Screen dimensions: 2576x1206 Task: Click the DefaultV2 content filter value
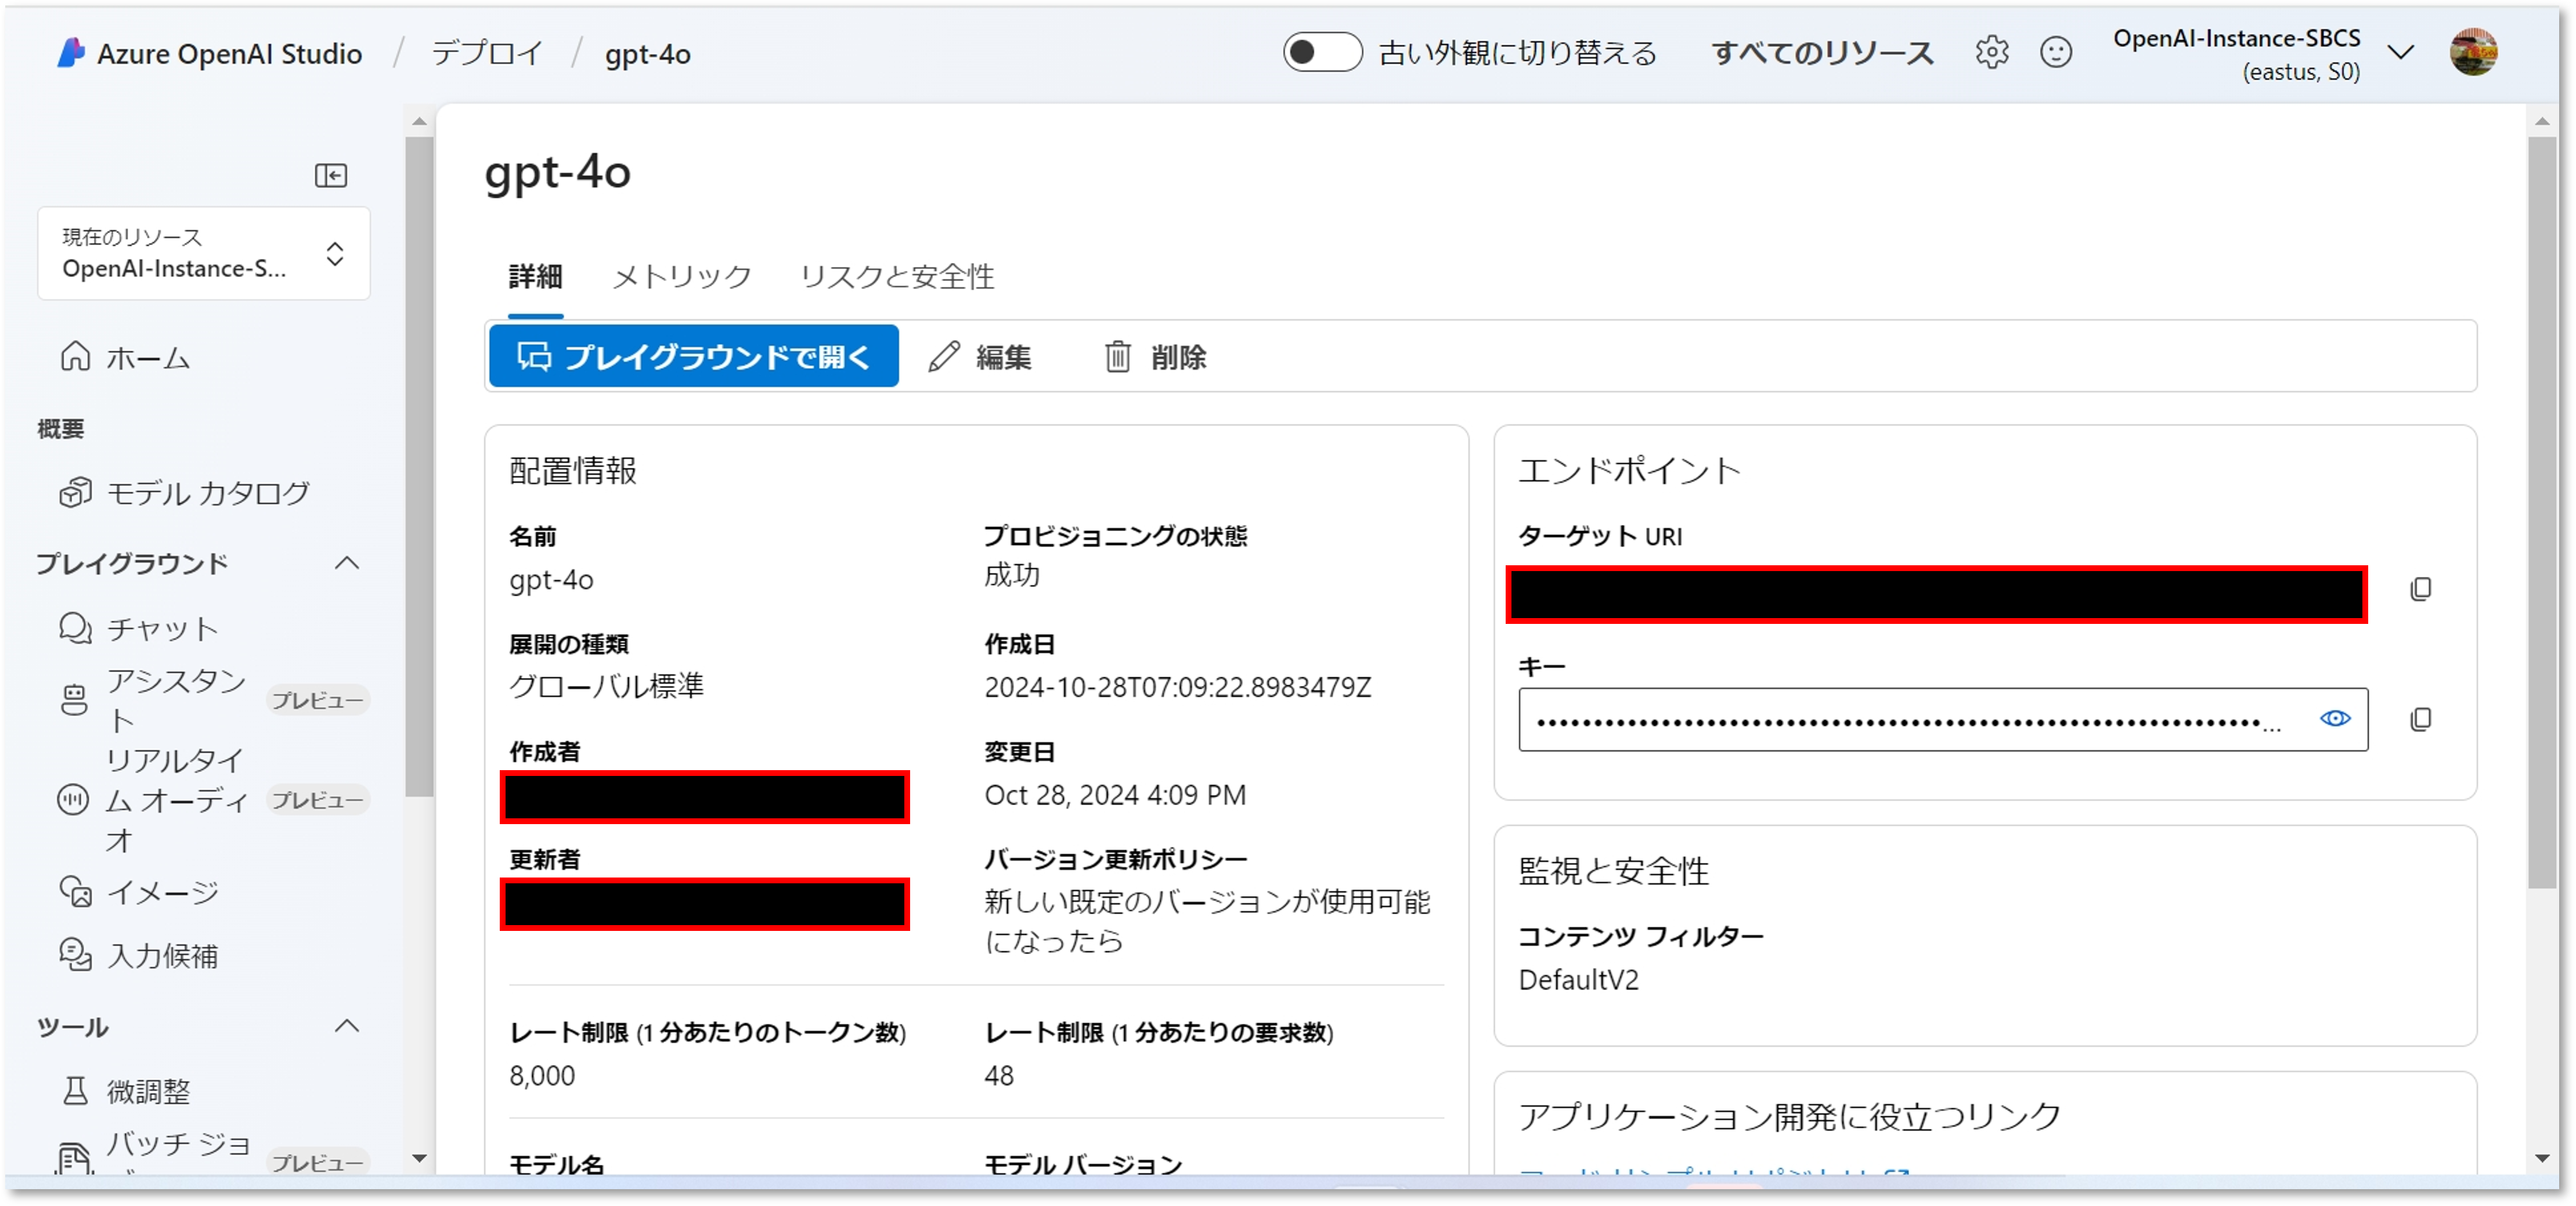[x=1578, y=979]
